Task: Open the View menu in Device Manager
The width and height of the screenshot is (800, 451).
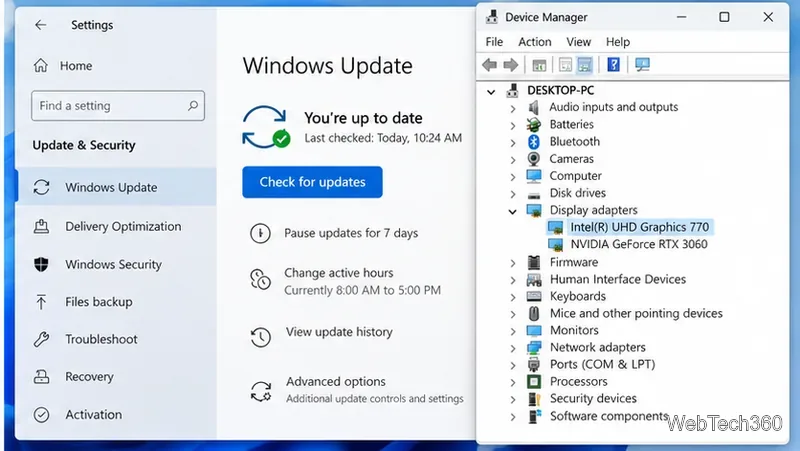Action: pyautogui.click(x=579, y=42)
